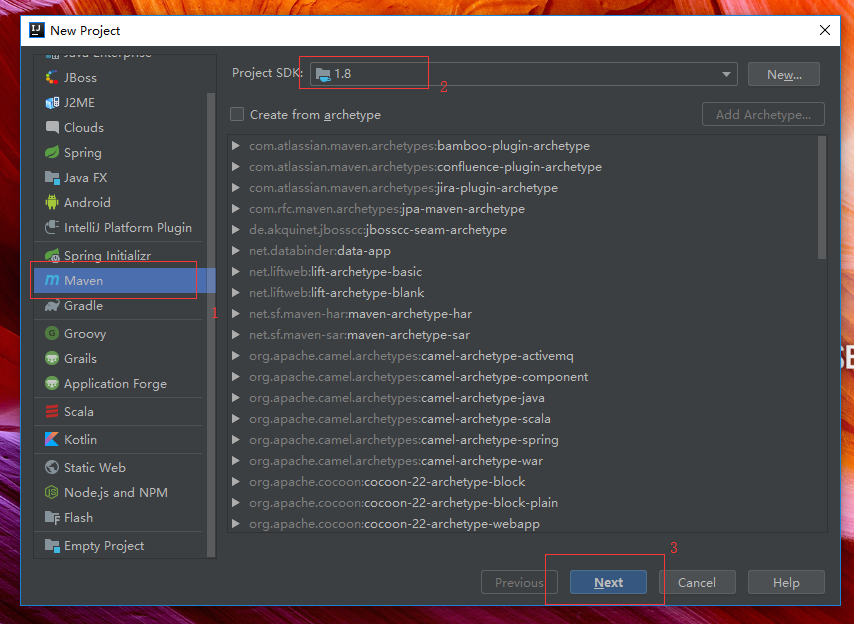The image size is (854, 624).
Task: Expand camel-archetype-component entry
Action: (x=236, y=376)
